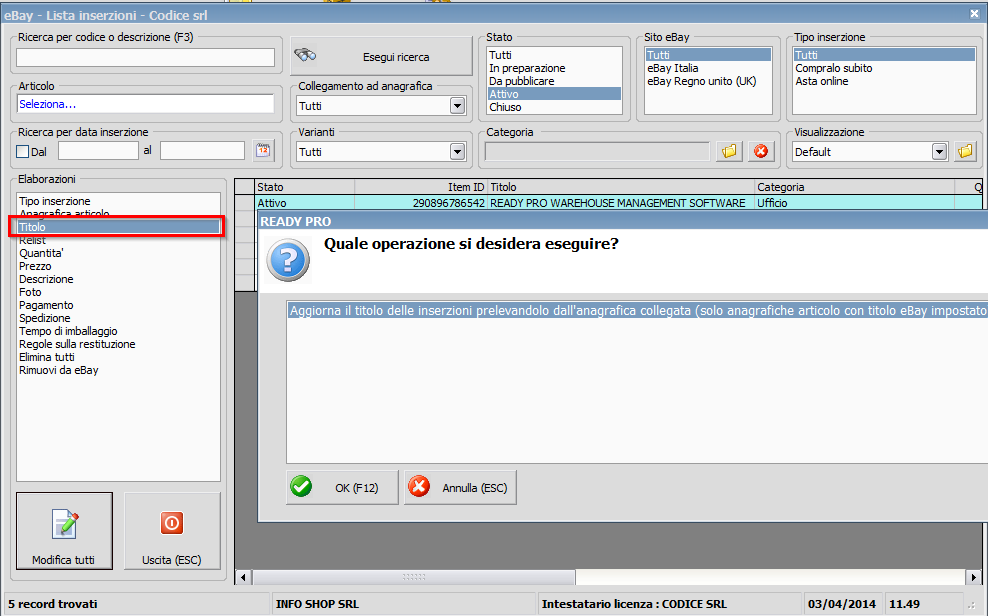The height and width of the screenshot is (616, 988).
Task: Select the Aggiorna il titolo delle inserzioni option
Action: pyautogui.click(x=637, y=311)
